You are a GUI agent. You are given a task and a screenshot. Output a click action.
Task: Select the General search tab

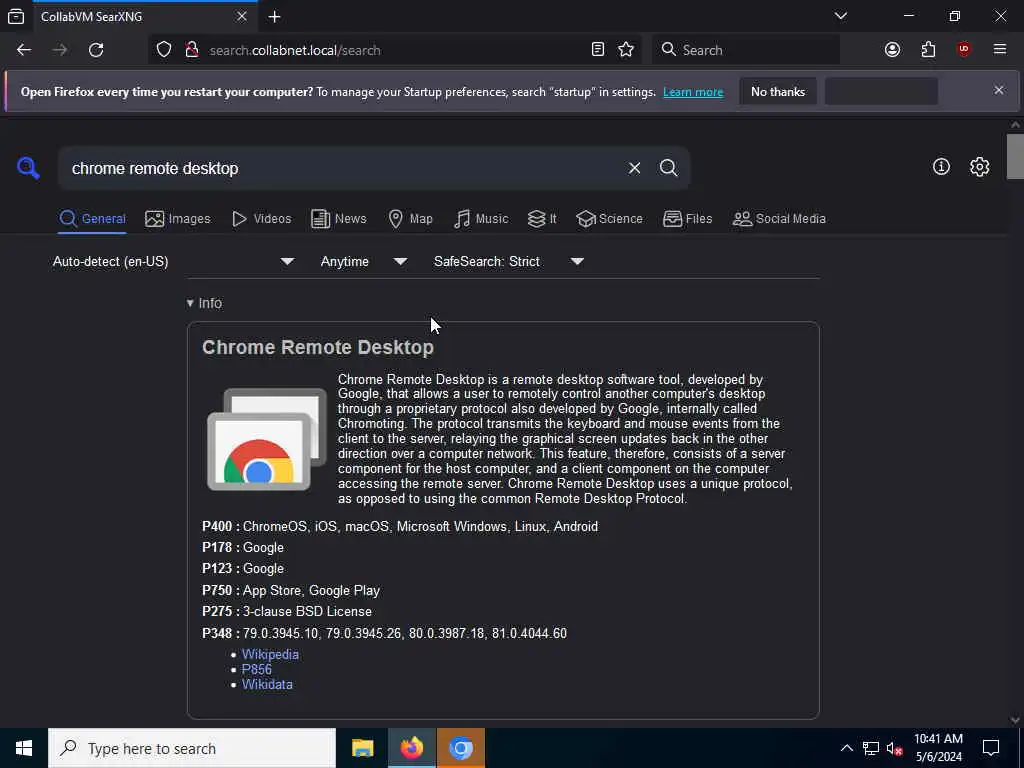[93, 219]
